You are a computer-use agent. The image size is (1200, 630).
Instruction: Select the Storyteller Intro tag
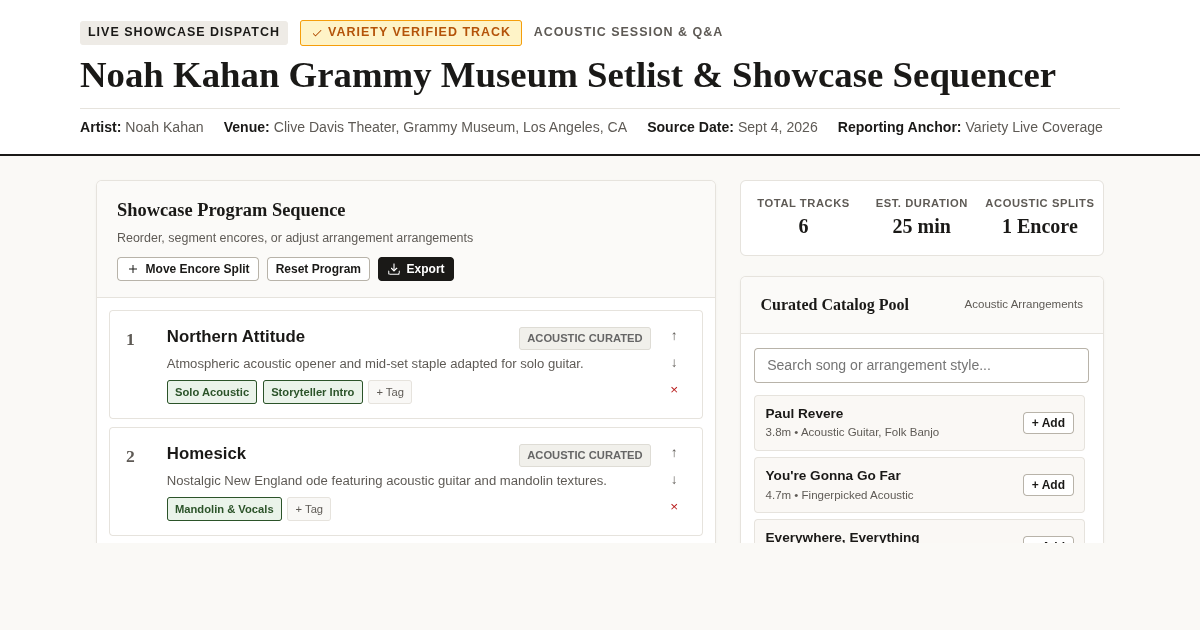(313, 392)
